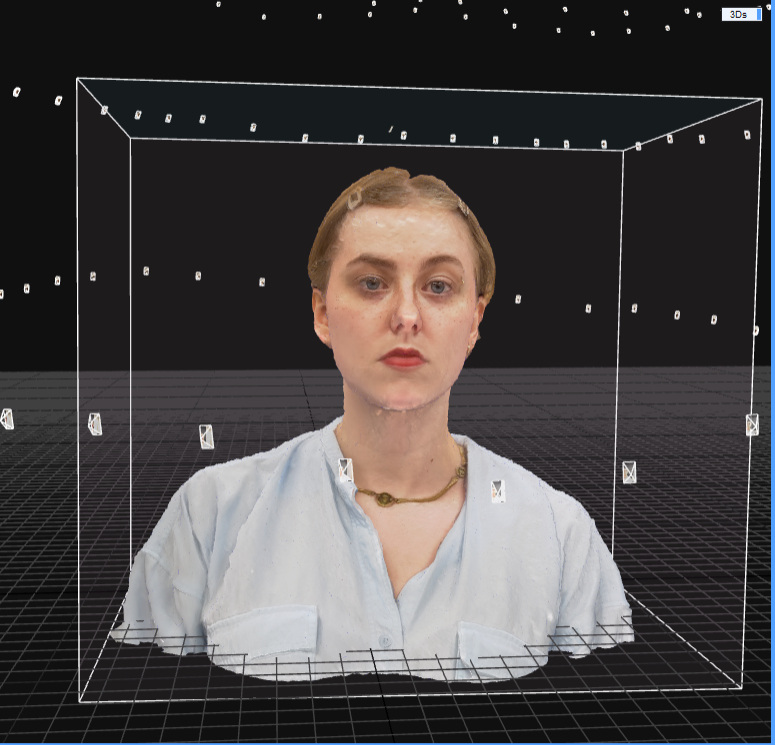775x745 pixels.
Task: Click the 3Ds view mode label
Action: (x=738, y=15)
